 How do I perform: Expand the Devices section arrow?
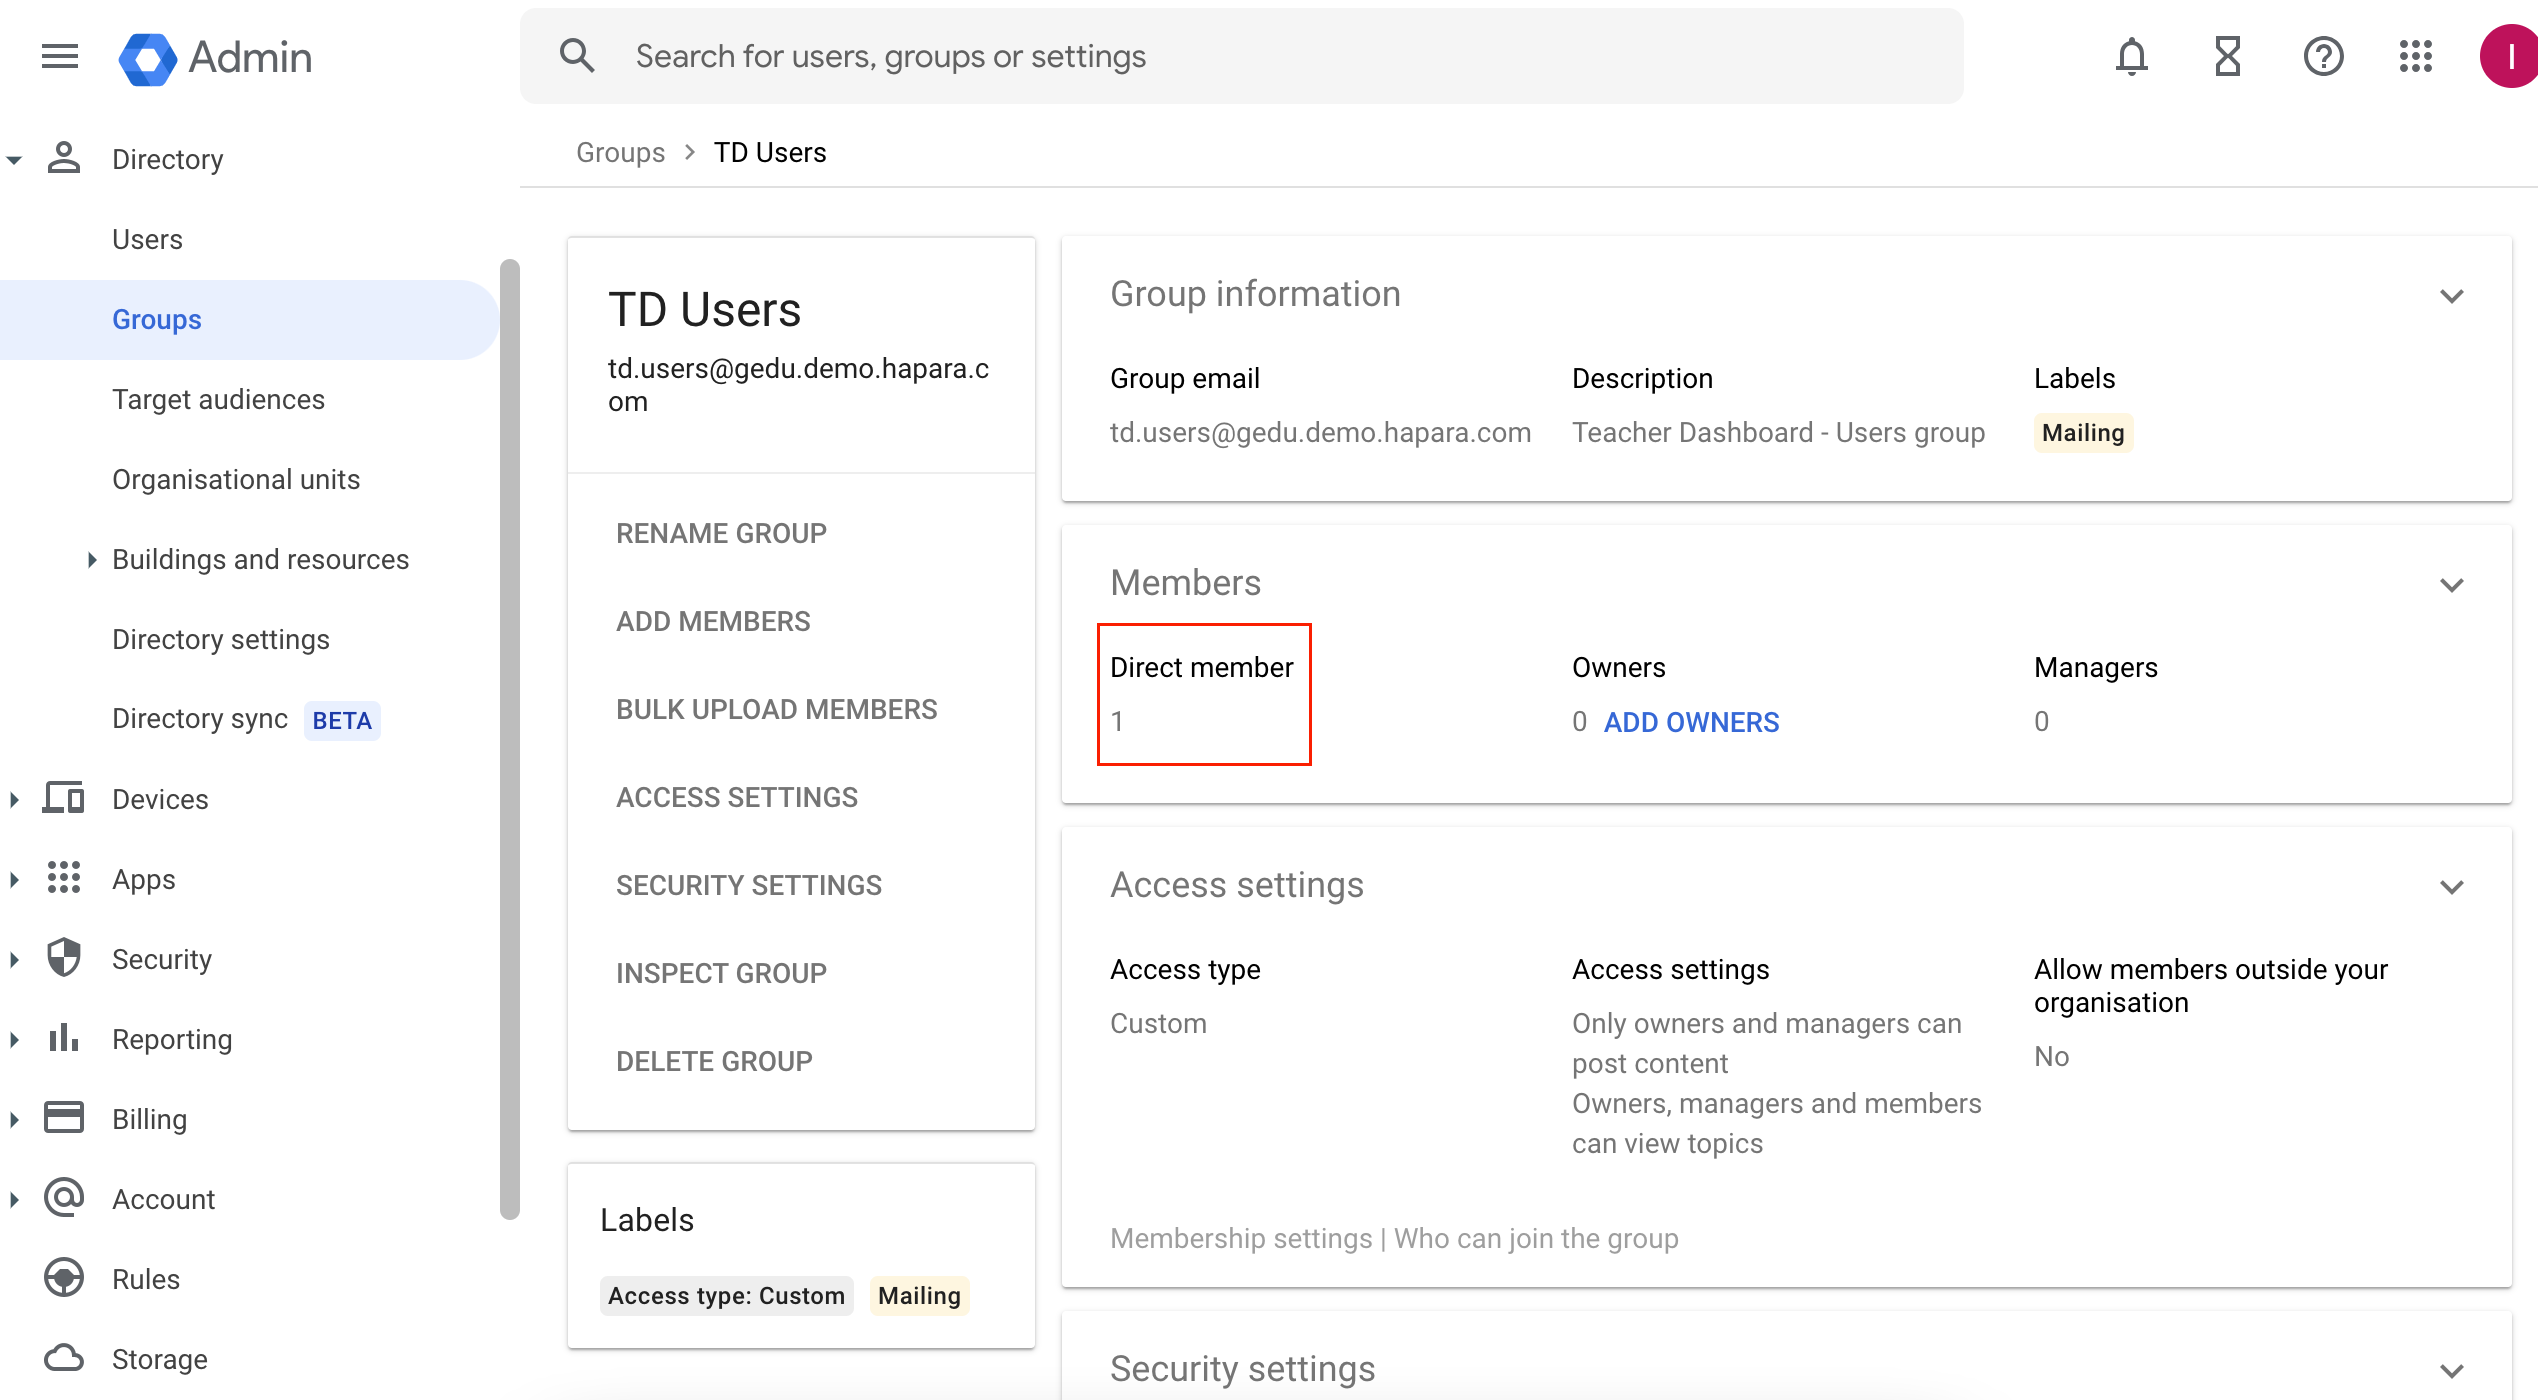coord(14,800)
